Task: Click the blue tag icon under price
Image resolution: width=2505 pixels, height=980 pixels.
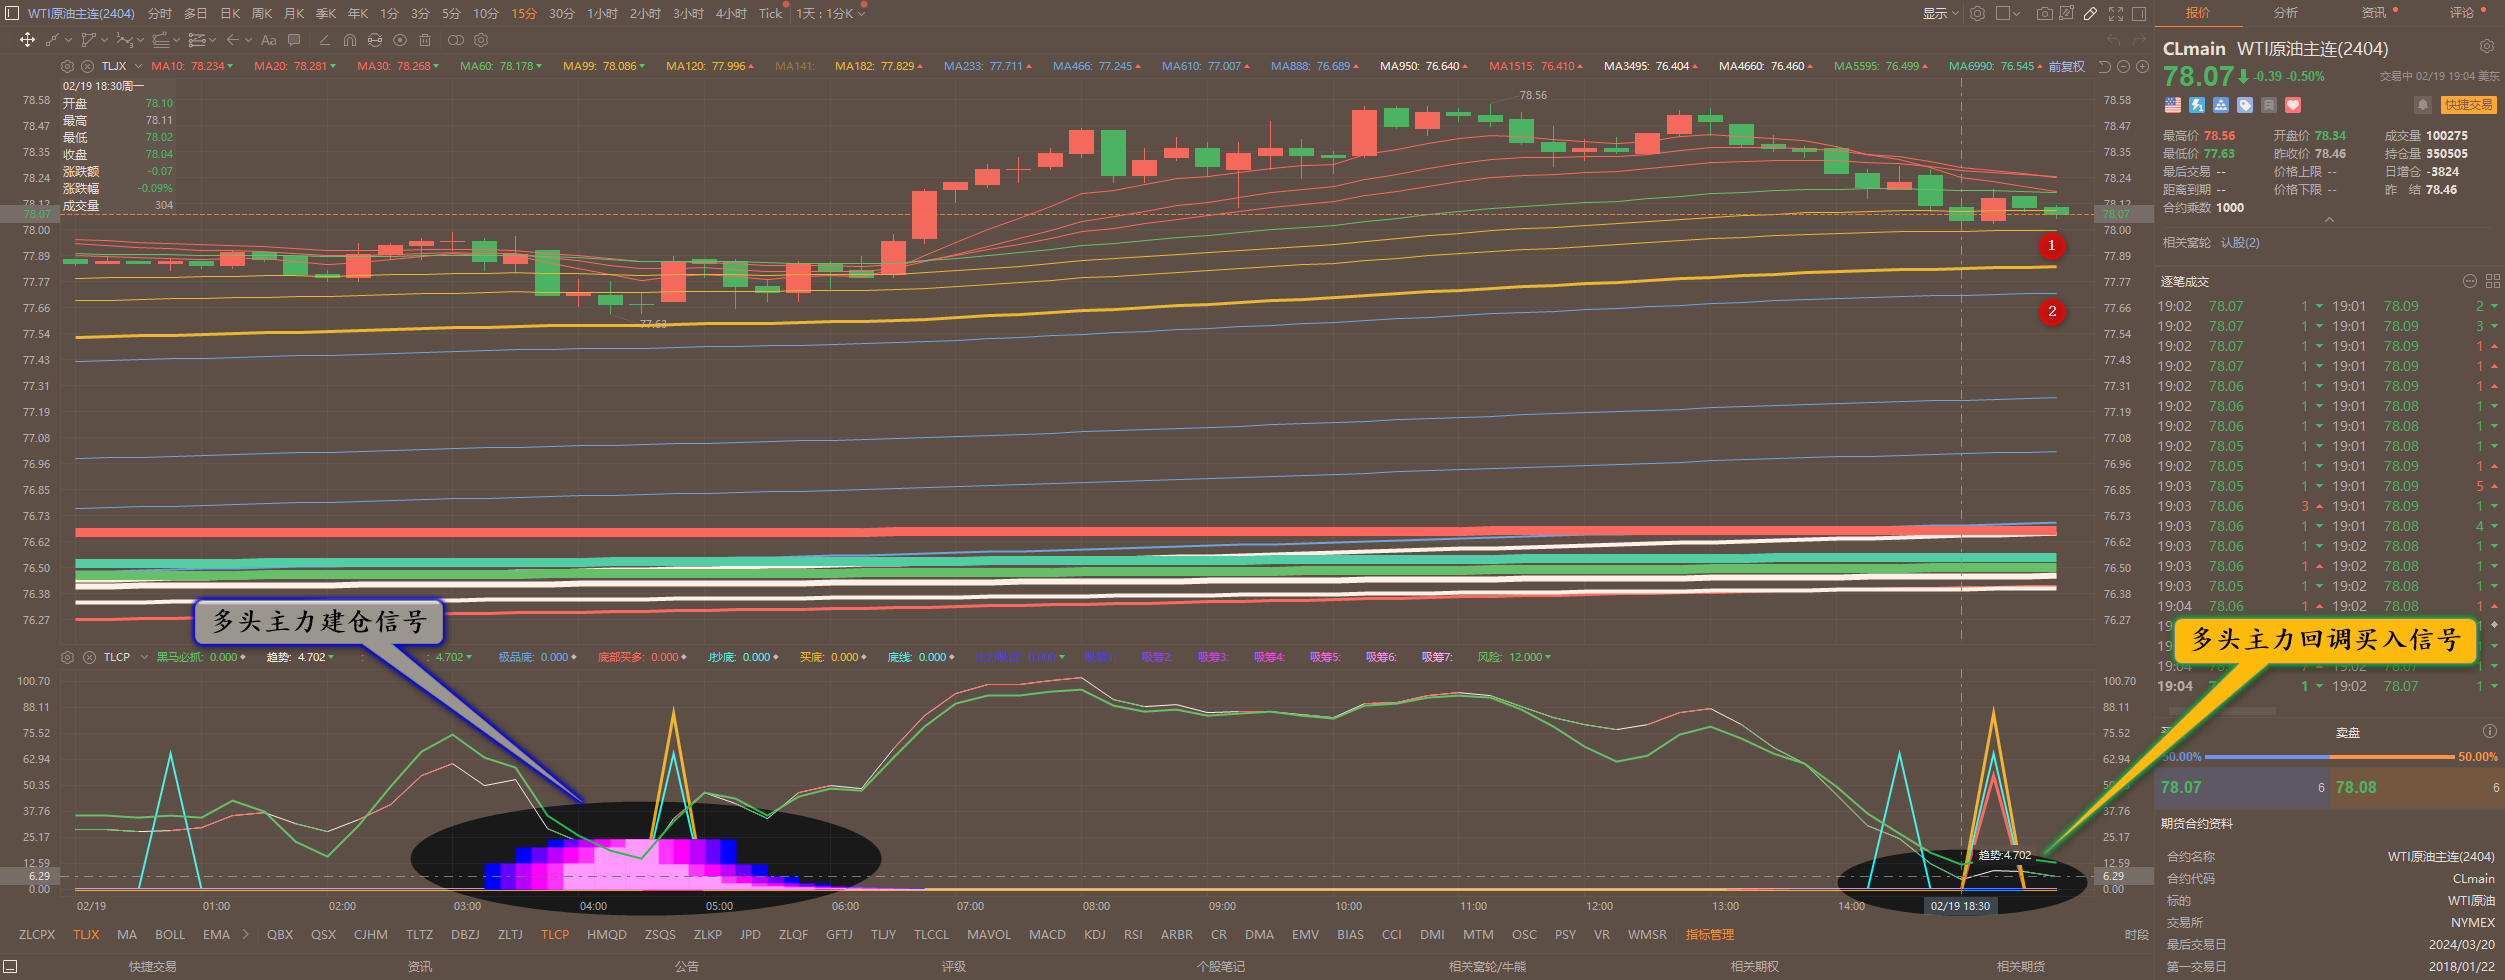Action: 2245,105
